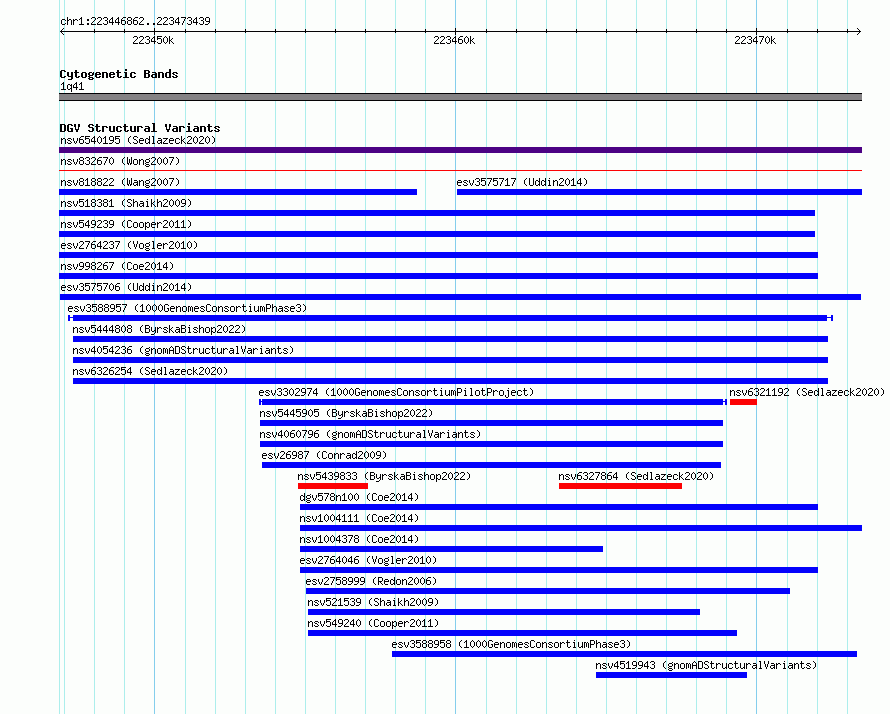The width and height of the screenshot is (890, 714).
Task: Click the 223470k ruler position label
Action: point(755,40)
